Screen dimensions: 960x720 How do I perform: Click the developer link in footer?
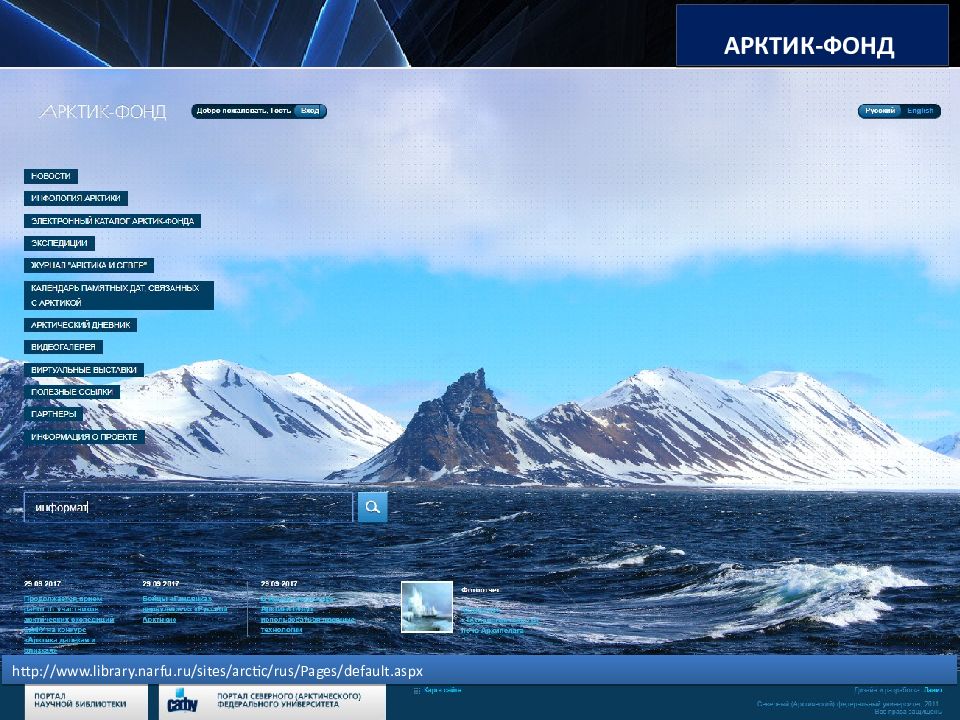click(933, 690)
